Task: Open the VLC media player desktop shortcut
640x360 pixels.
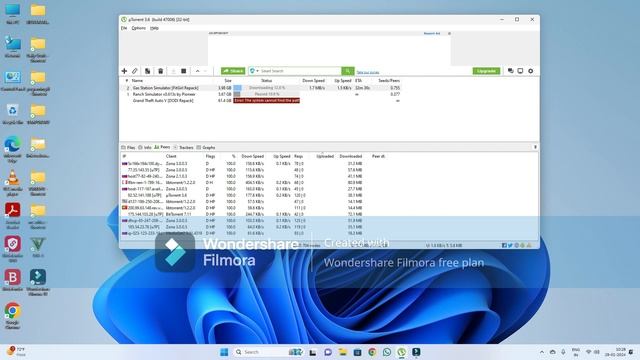Action: coord(13,183)
